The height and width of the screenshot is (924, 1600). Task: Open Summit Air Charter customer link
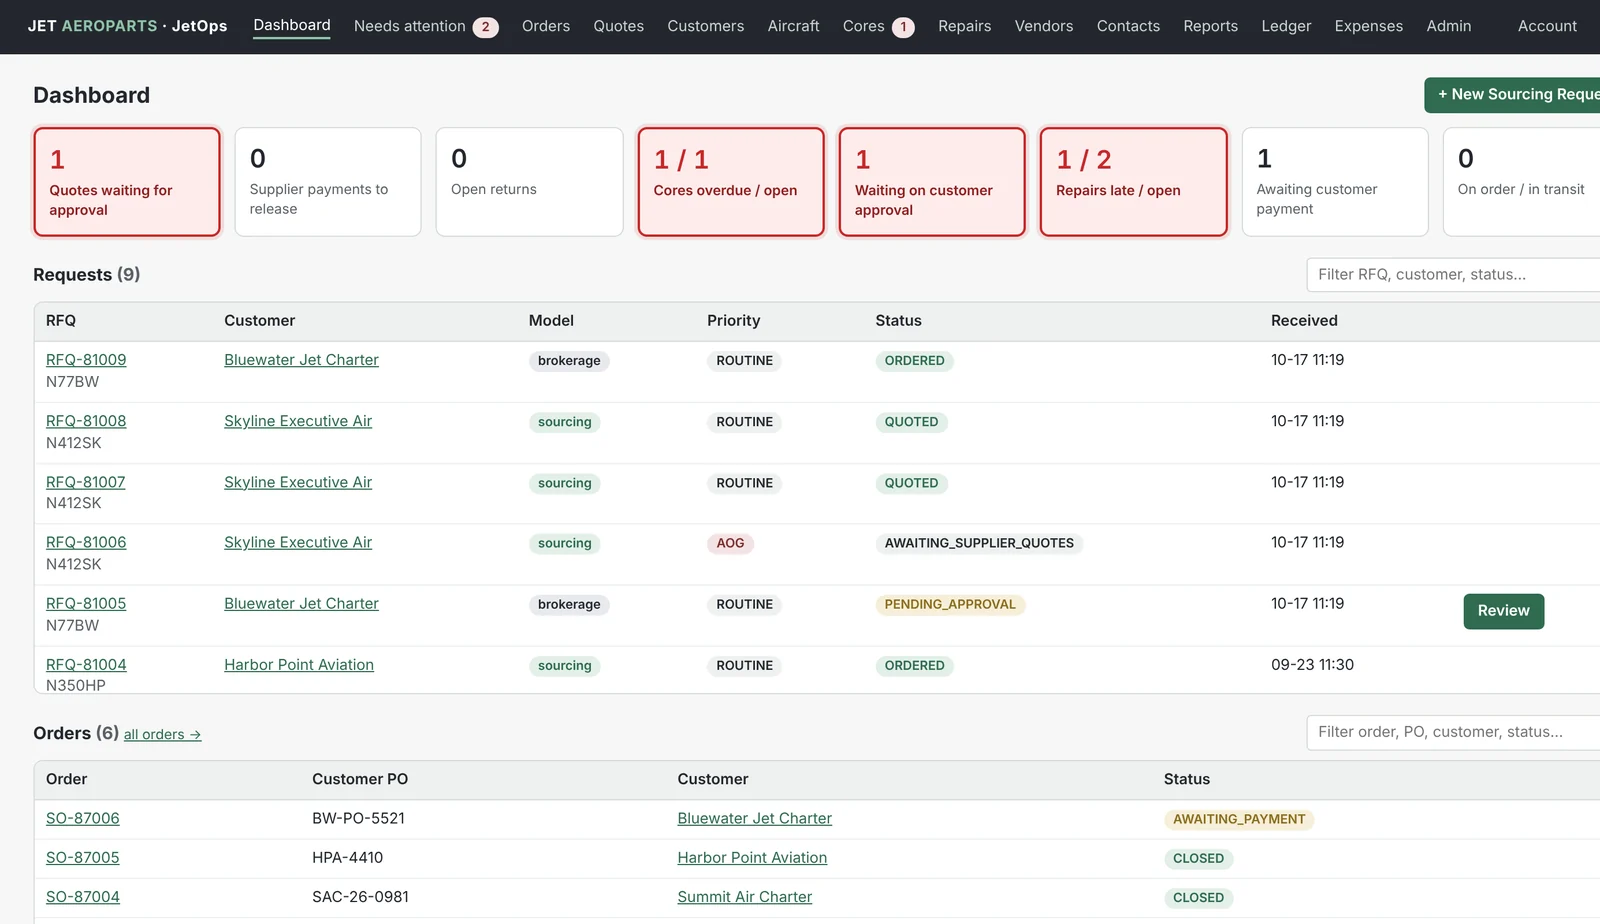(x=745, y=897)
